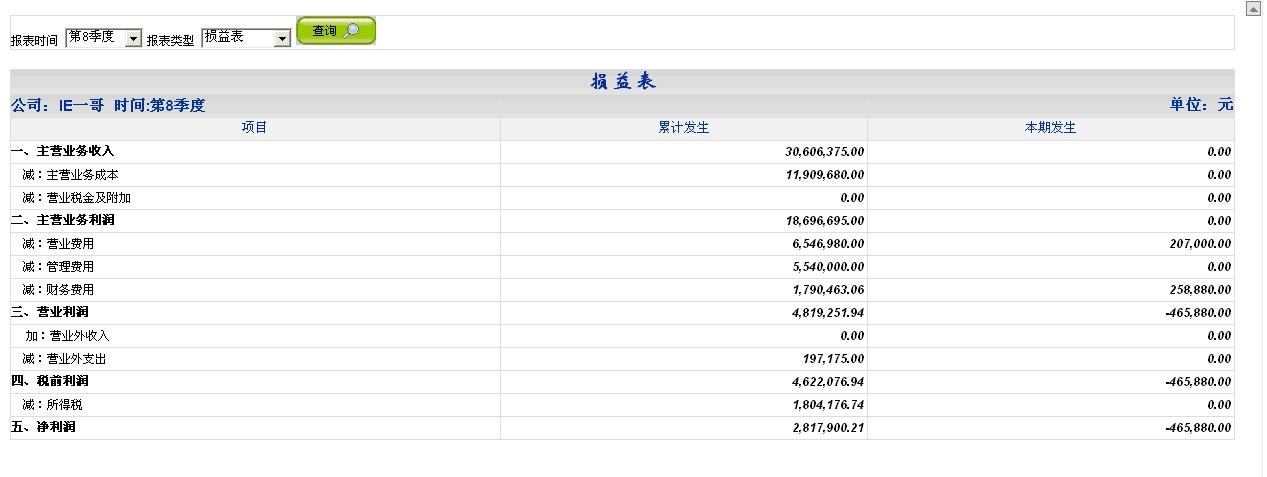
Task: Click value 6,546,980.00
Action: tap(829, 244)
